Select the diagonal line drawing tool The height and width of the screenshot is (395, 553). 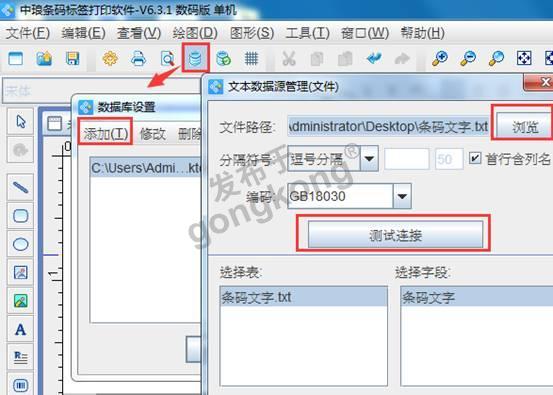pos(20,187)
